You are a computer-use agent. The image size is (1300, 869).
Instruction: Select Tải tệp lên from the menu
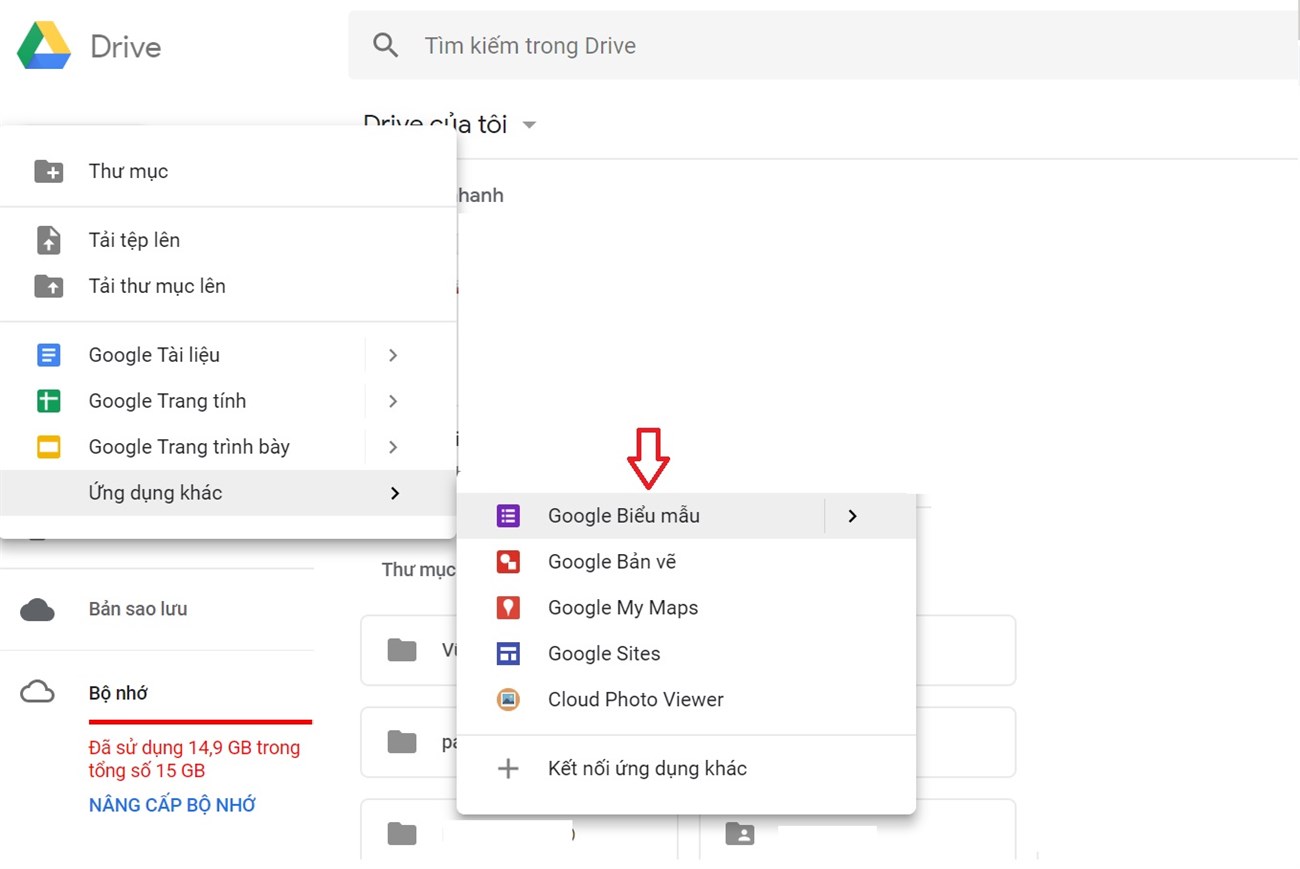tap(134, 239)
